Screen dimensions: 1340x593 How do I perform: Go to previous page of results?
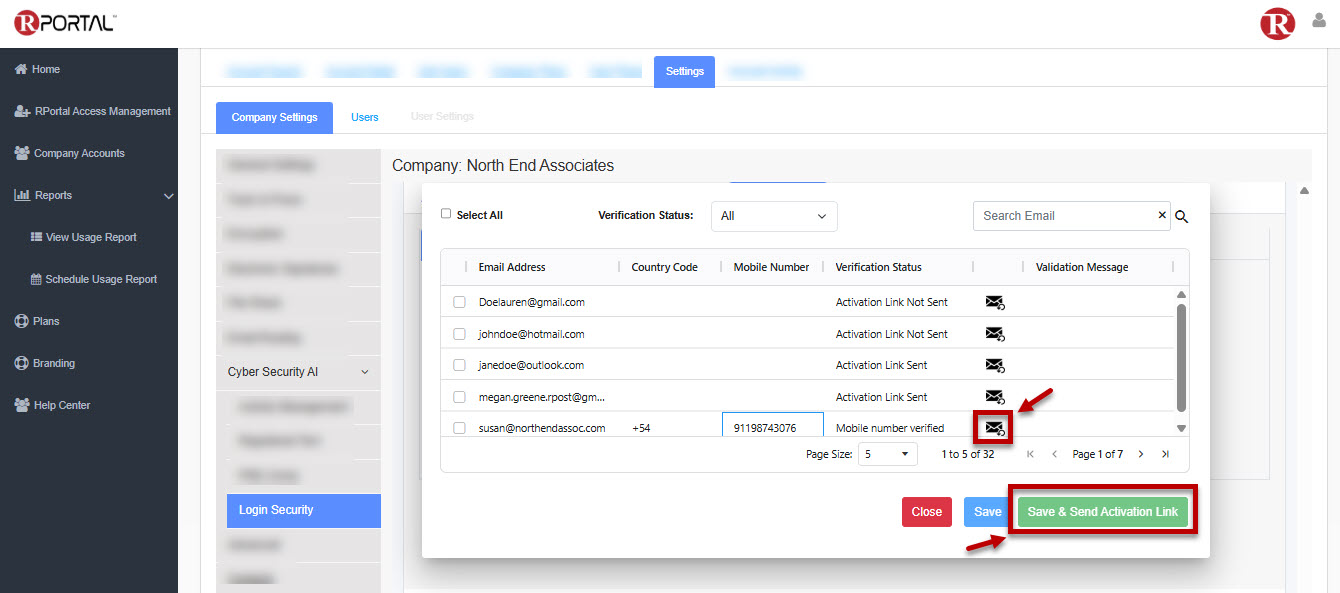click(x=1054, y=454)
